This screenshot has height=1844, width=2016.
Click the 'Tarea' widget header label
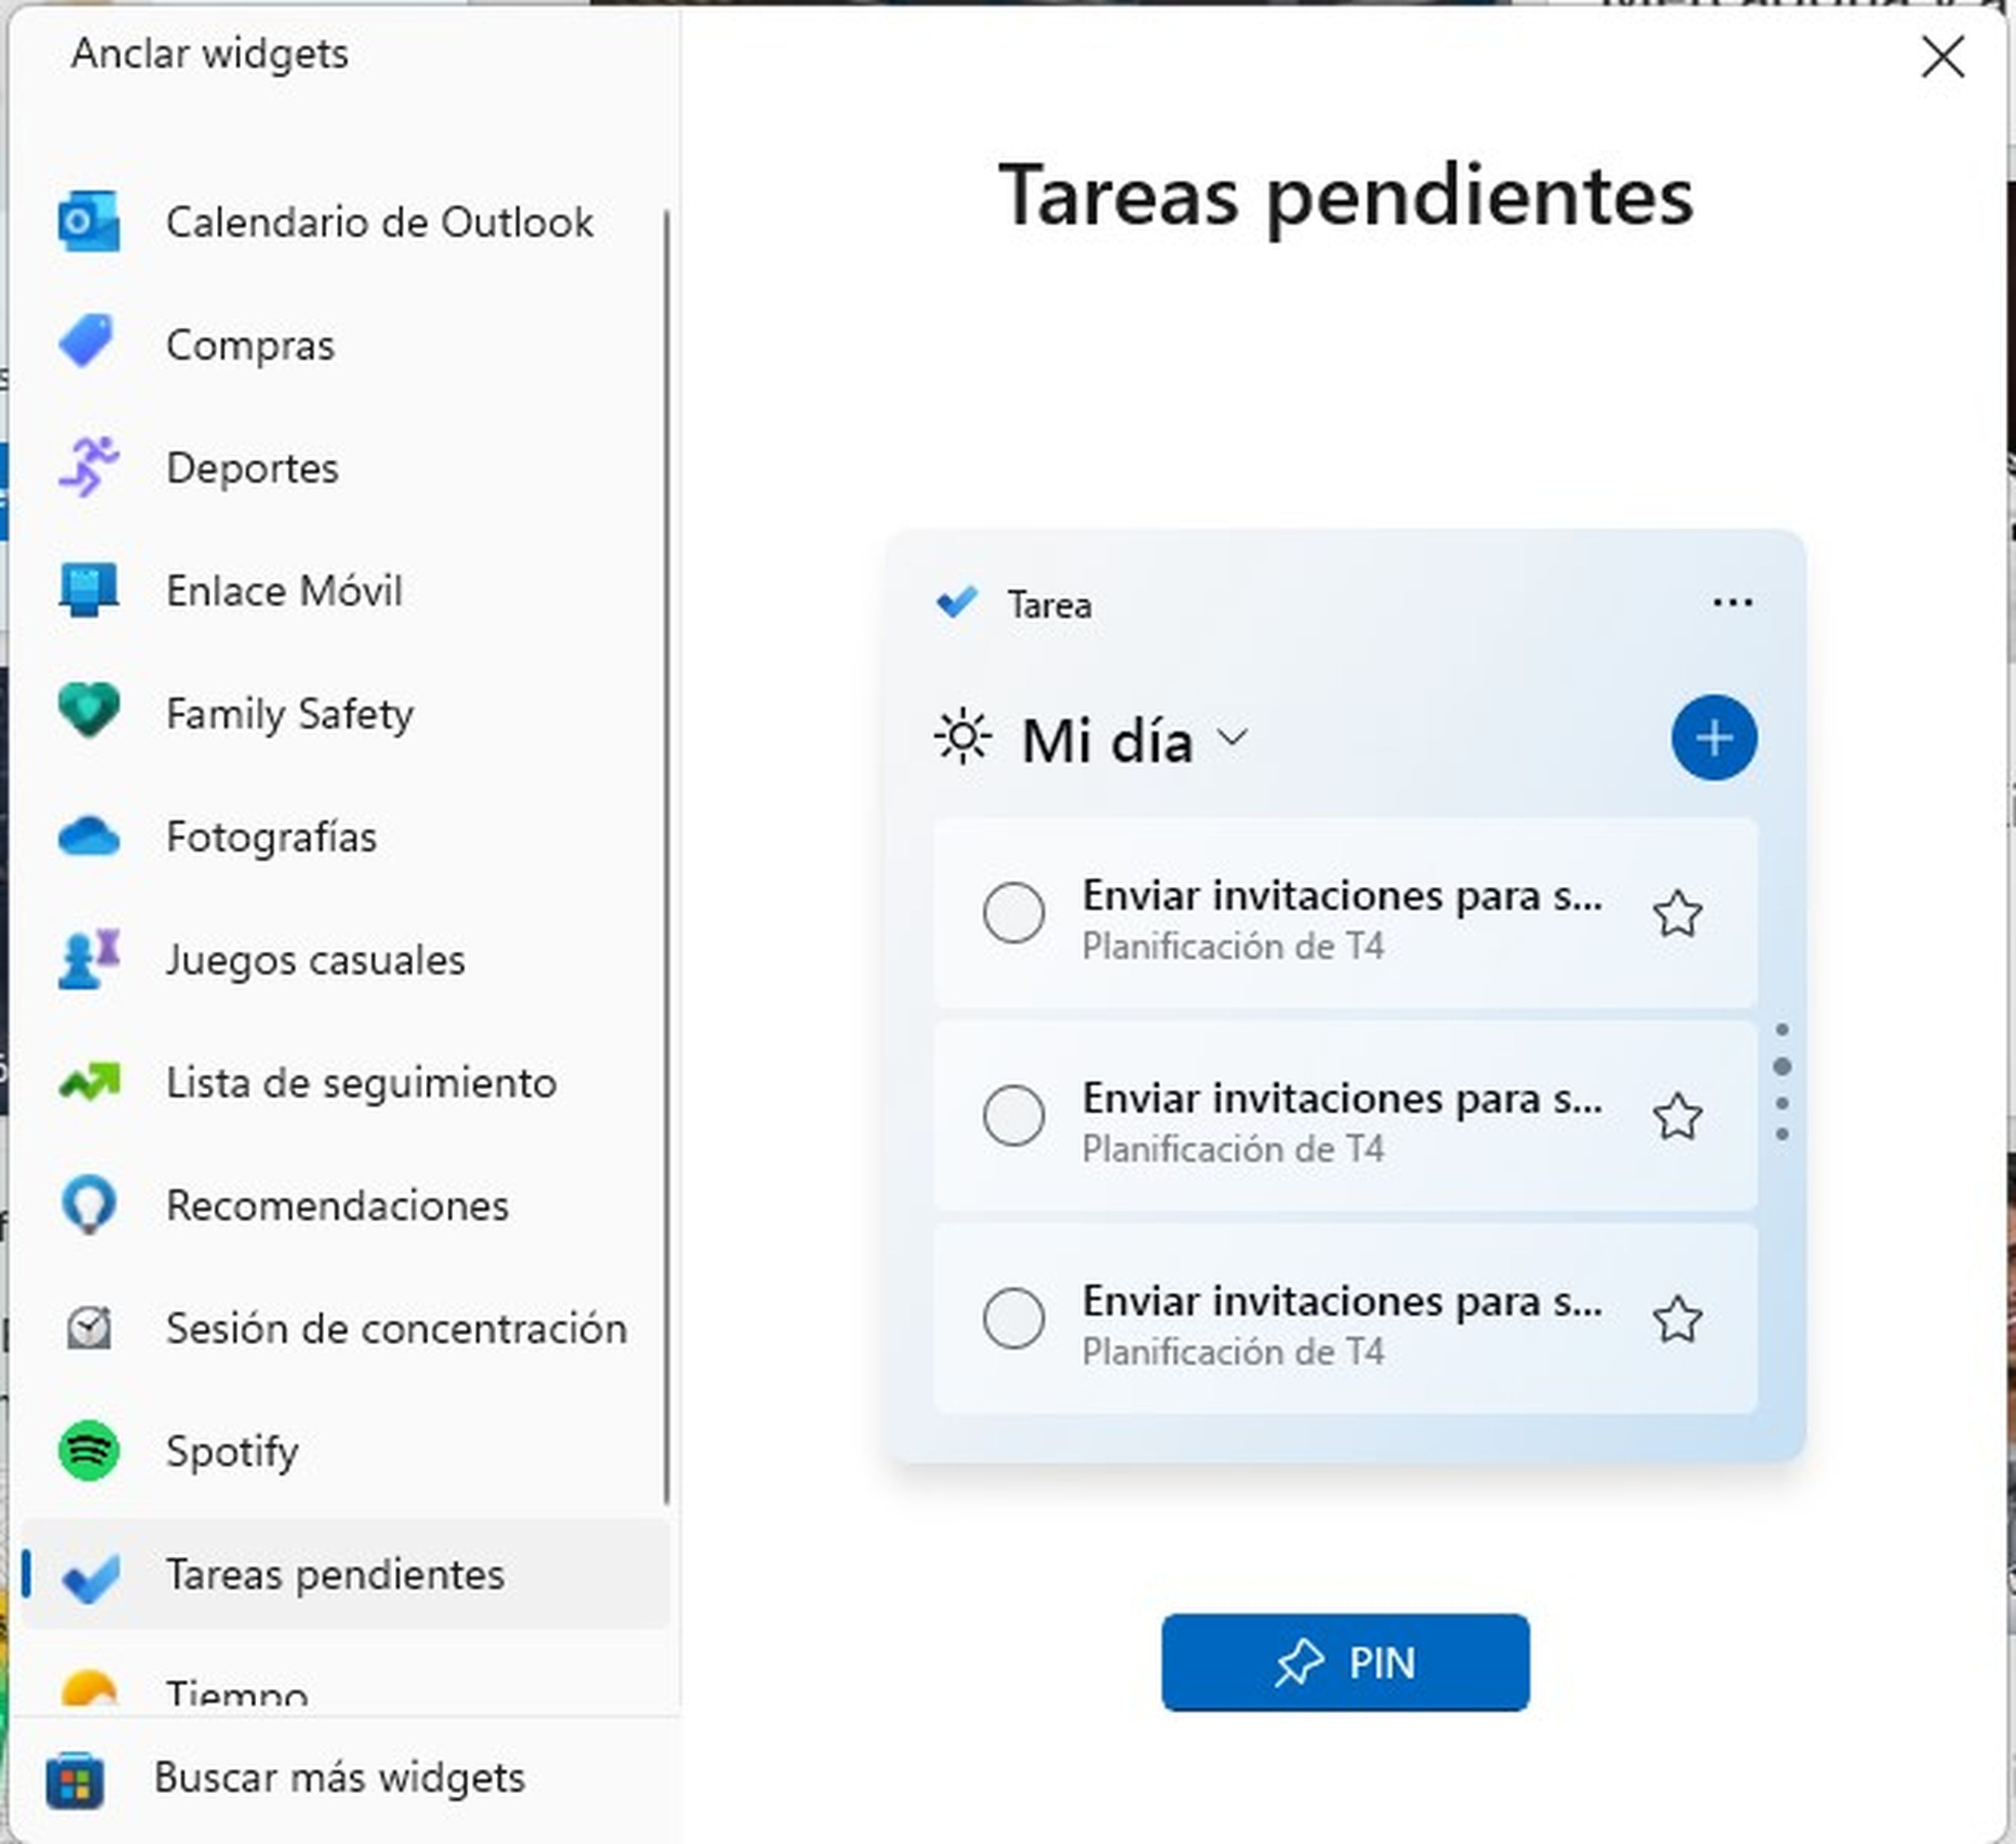point(1049,605)
